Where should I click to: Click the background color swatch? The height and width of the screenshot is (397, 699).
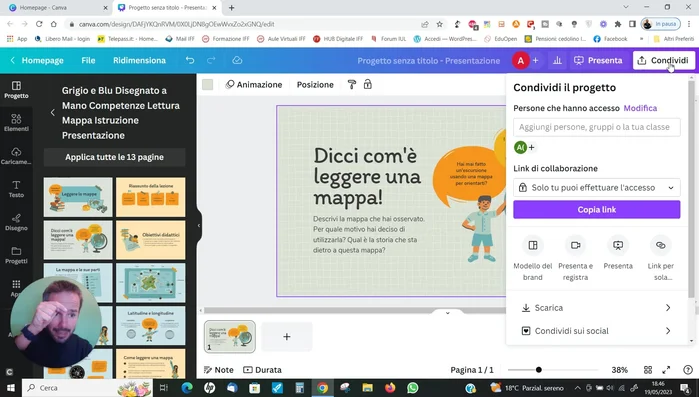pyautogui.click(x=207, y=84)
